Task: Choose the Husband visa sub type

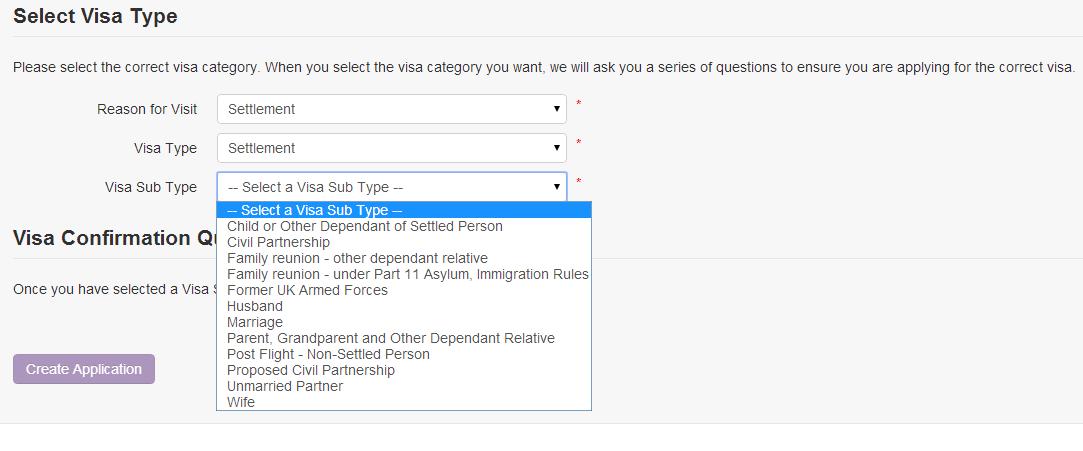Action: click(x=255, y=306)
